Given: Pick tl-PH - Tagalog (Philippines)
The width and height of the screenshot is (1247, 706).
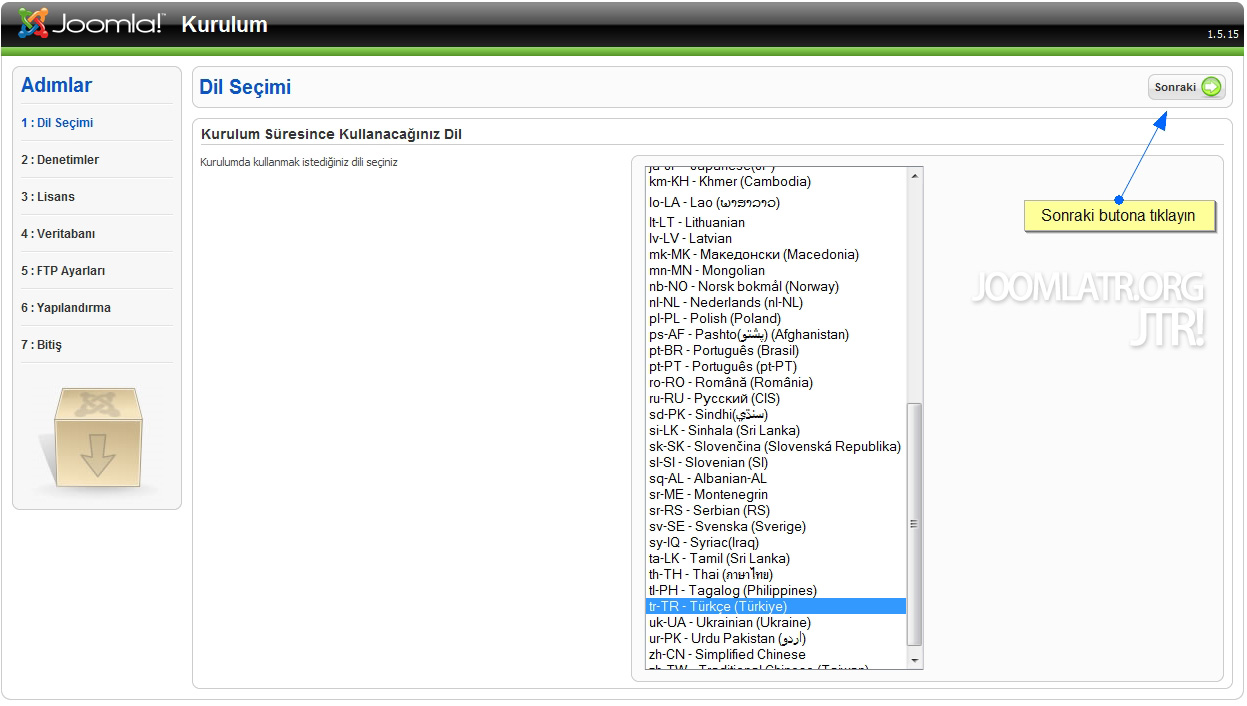Looking at the screenshot, I should tap(776, 590).
